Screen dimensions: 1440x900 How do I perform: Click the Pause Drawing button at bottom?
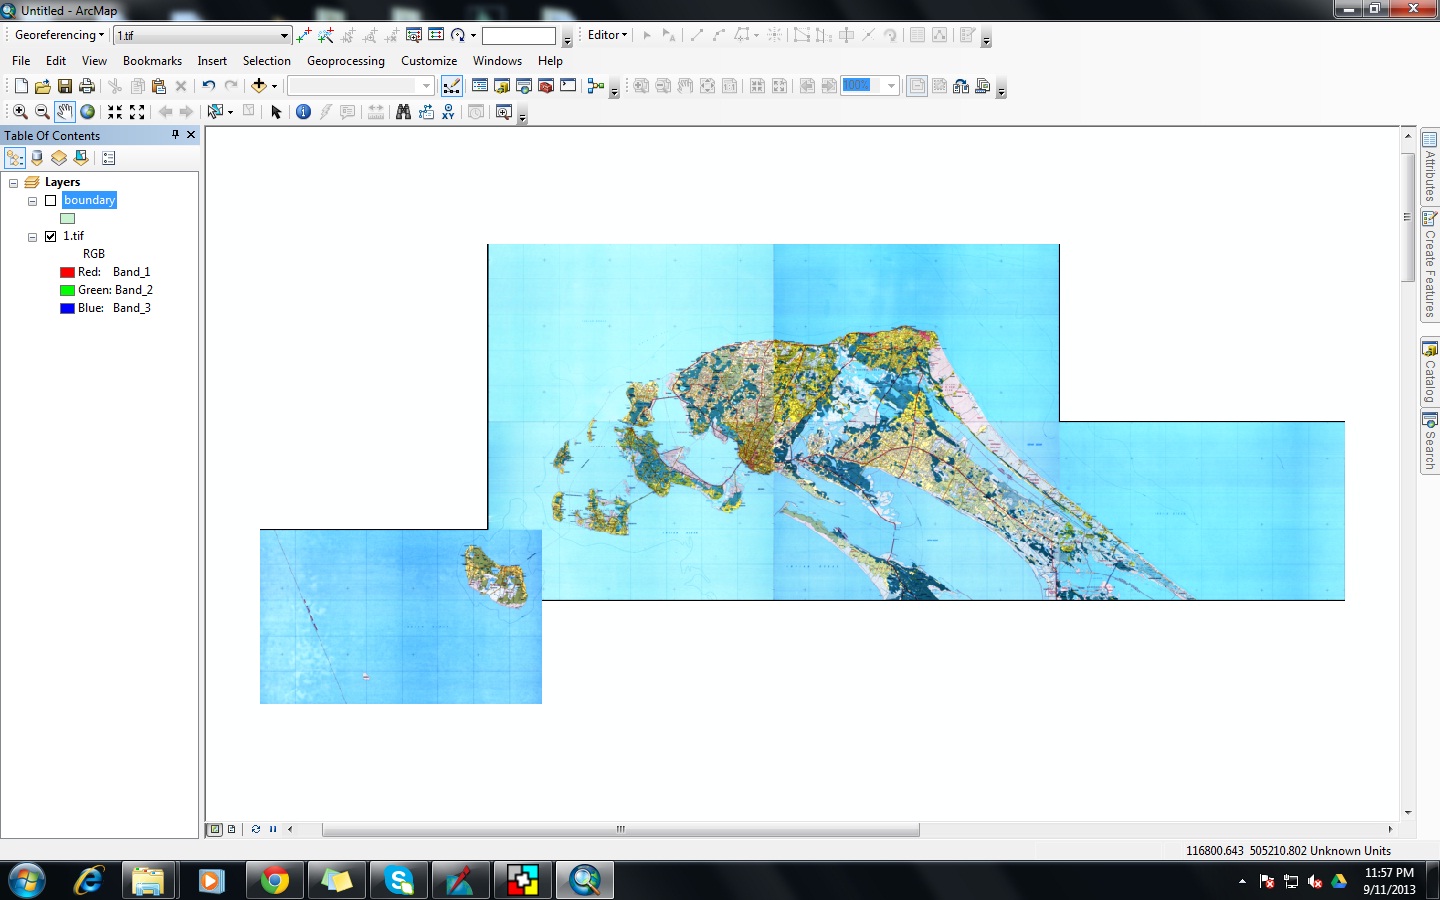pos(271,829)
